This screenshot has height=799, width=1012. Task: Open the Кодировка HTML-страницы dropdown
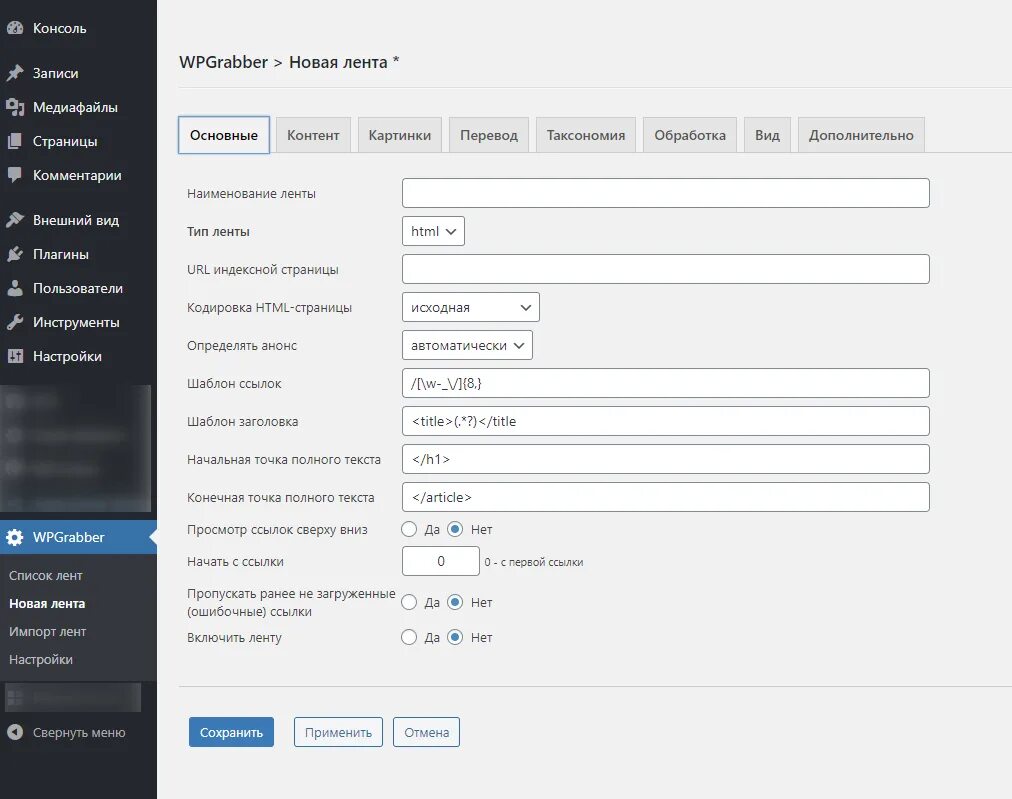(x=471, y=307)
